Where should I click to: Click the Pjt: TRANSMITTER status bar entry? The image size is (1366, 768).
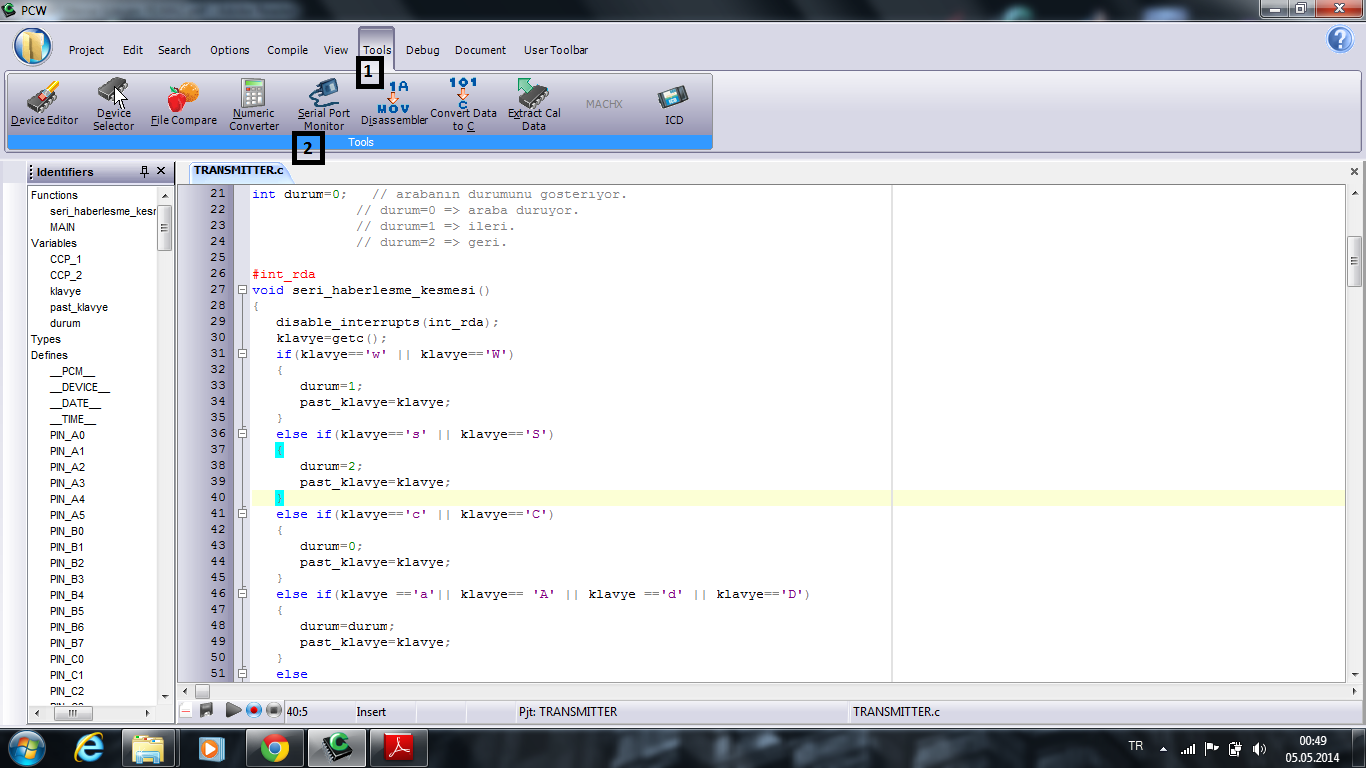tap(568, 712)
